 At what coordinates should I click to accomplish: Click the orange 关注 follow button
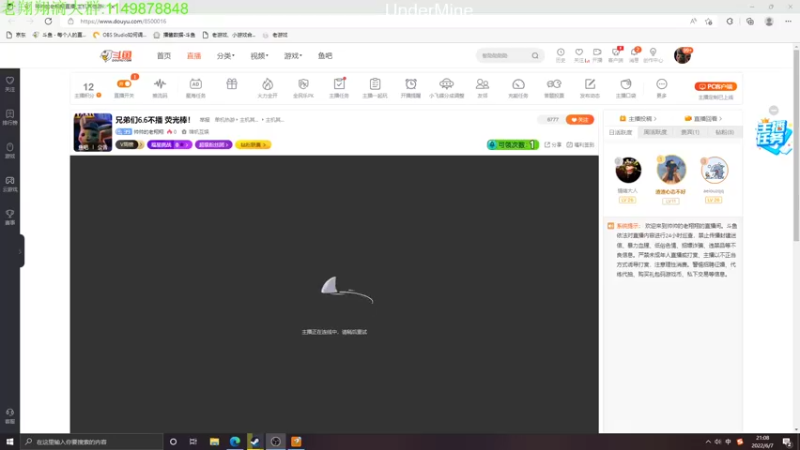click(580, 119)
